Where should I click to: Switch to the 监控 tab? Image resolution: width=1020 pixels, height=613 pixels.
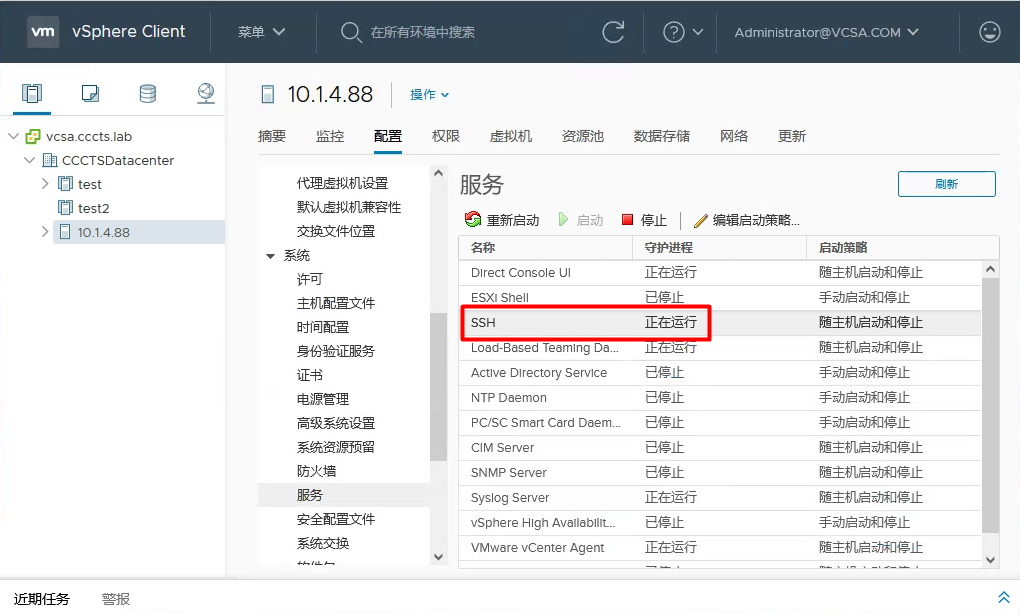(x=329, y=137)
